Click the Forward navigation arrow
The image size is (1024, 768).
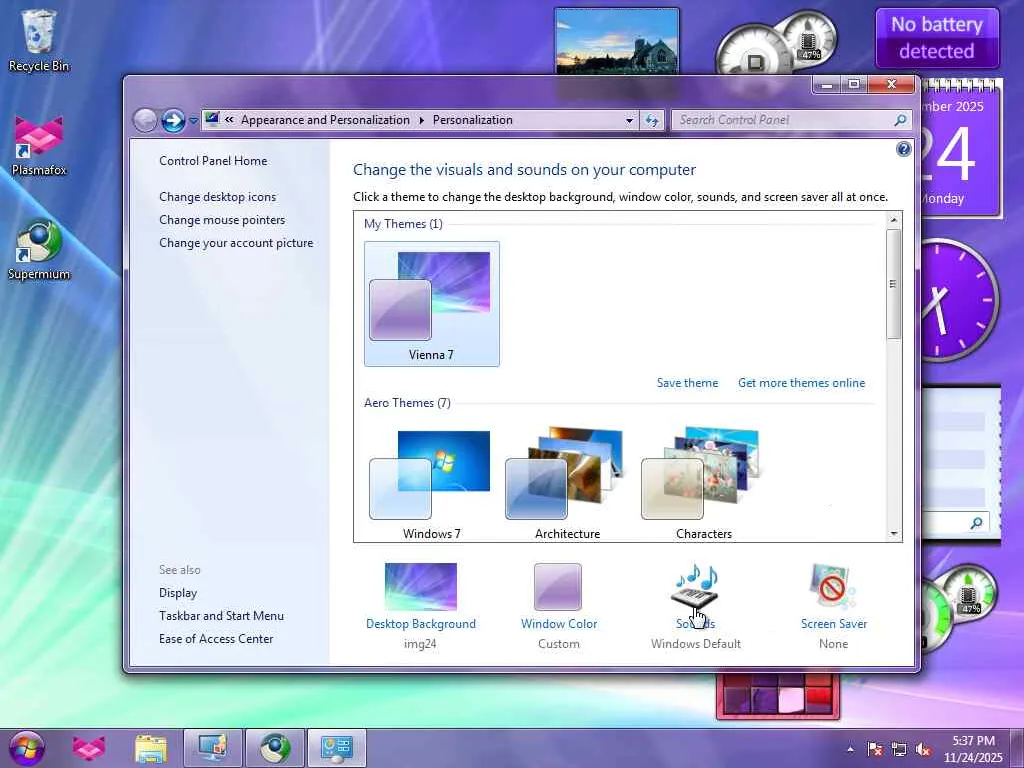(173, 120)
